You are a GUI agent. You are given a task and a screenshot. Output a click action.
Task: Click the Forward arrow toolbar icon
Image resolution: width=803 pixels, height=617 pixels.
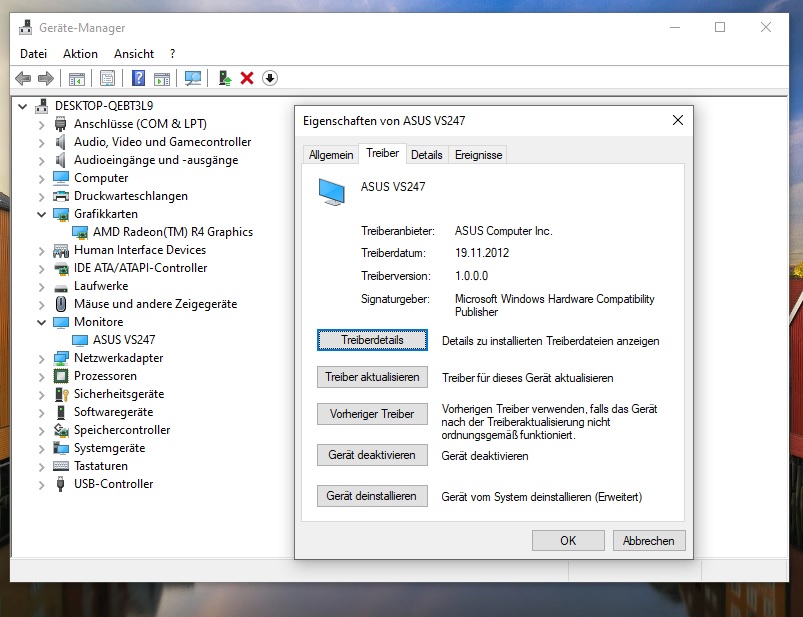[x=46, y=78]
